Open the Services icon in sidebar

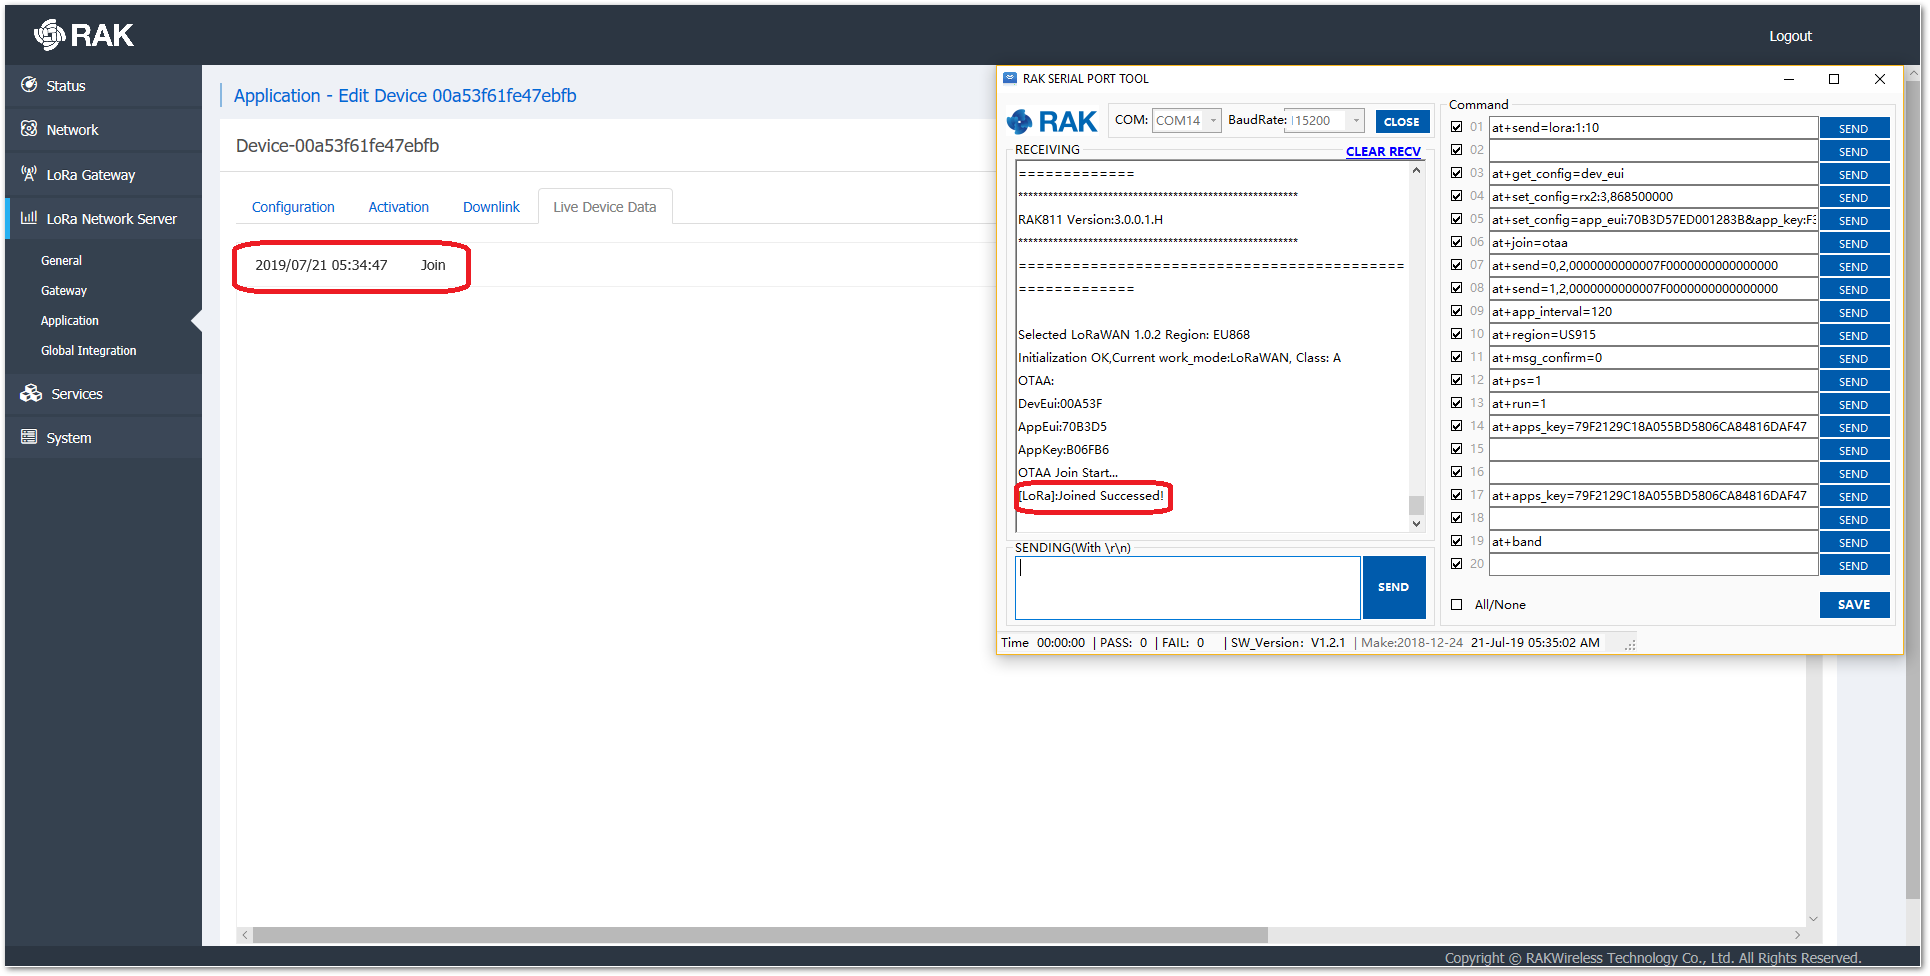coord(30,393)
